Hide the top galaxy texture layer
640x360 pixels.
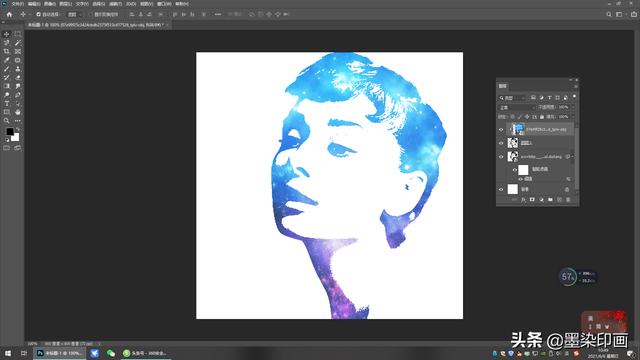pos(501,129)
